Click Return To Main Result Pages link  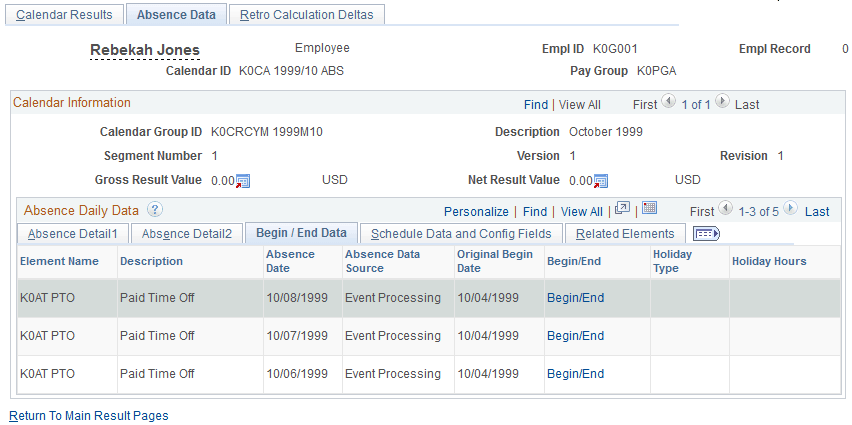point(89,415)
